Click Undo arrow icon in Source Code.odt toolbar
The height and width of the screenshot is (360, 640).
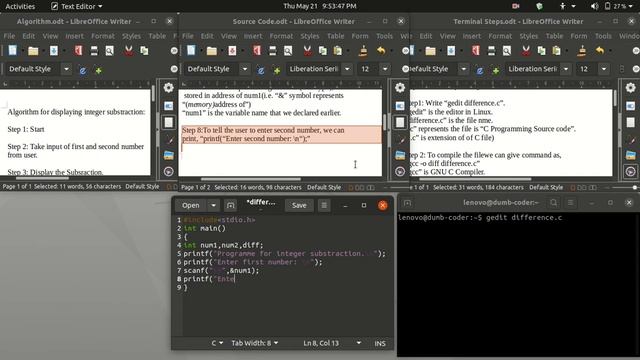pos(381,51)
